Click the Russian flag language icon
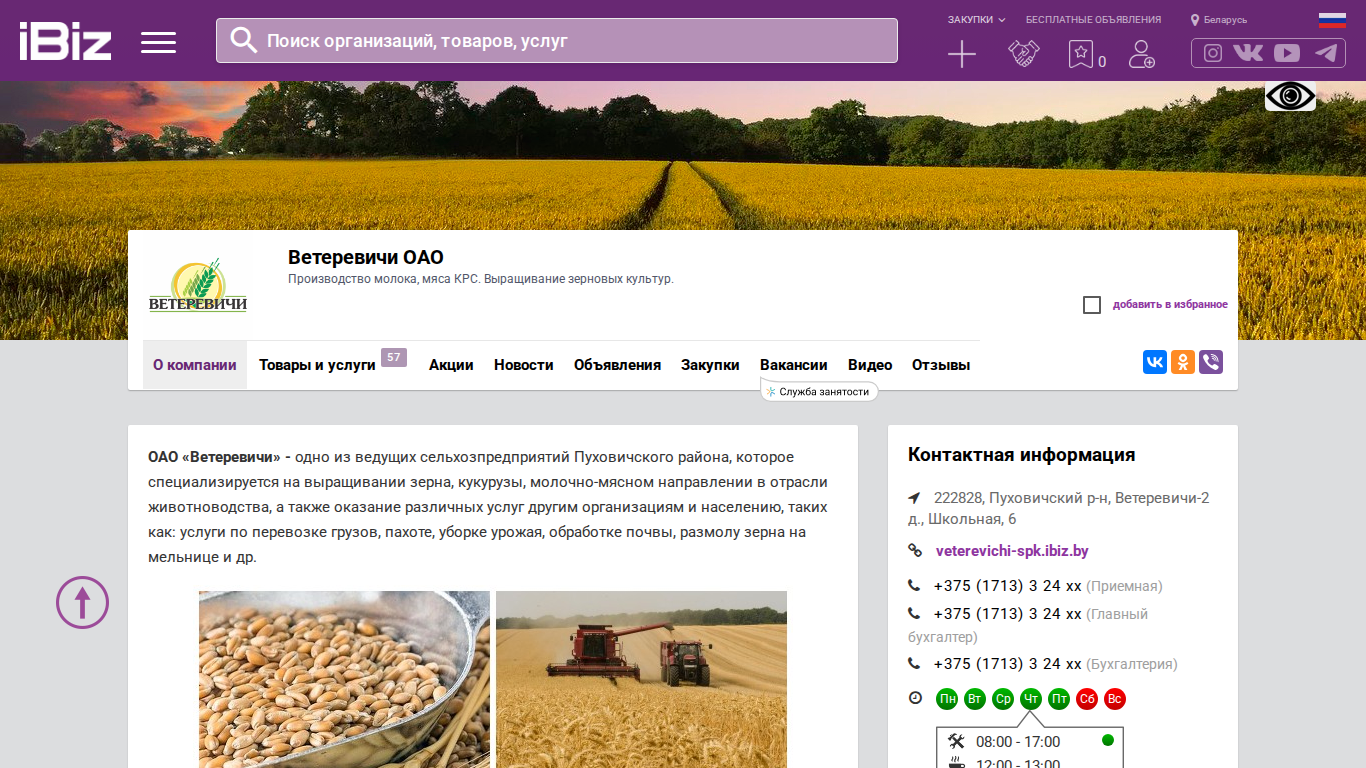1366x768 pixels. [1332, 19]
